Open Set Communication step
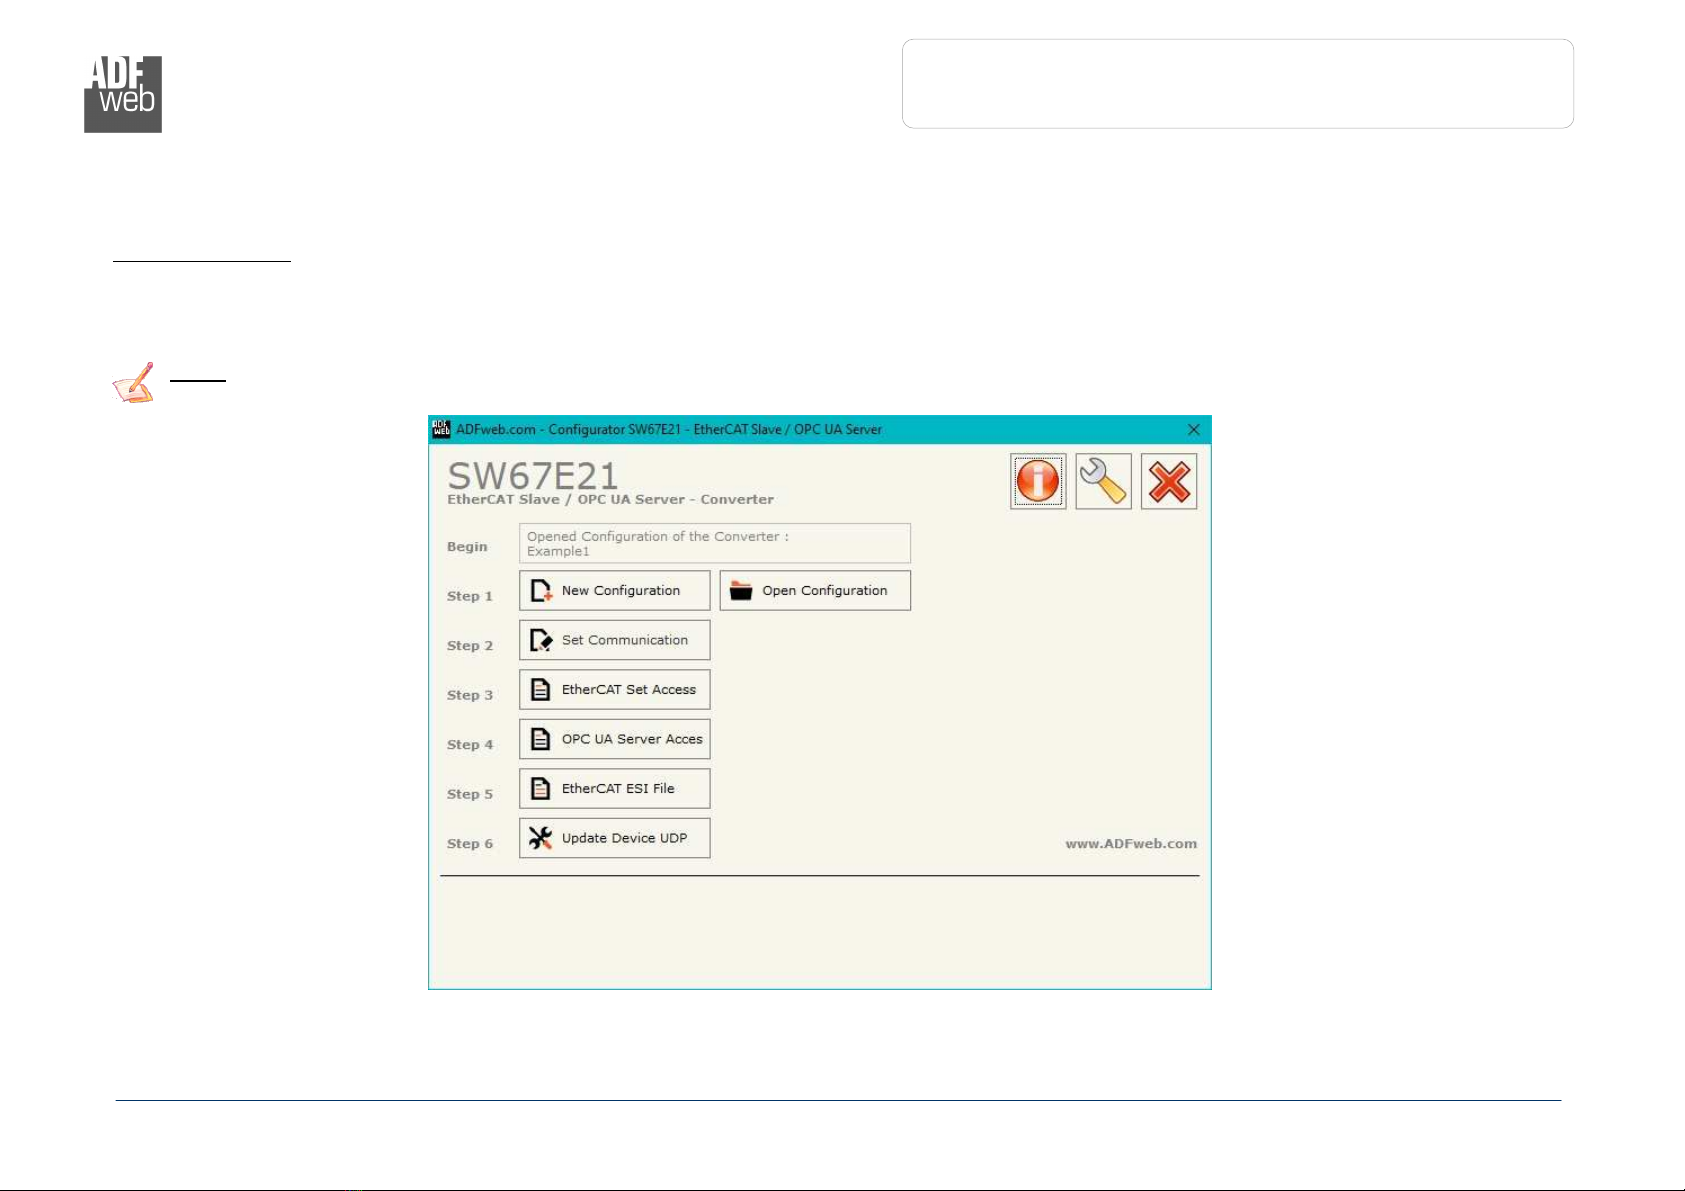The image size is (1685, 1191). [x=614, y=640]
